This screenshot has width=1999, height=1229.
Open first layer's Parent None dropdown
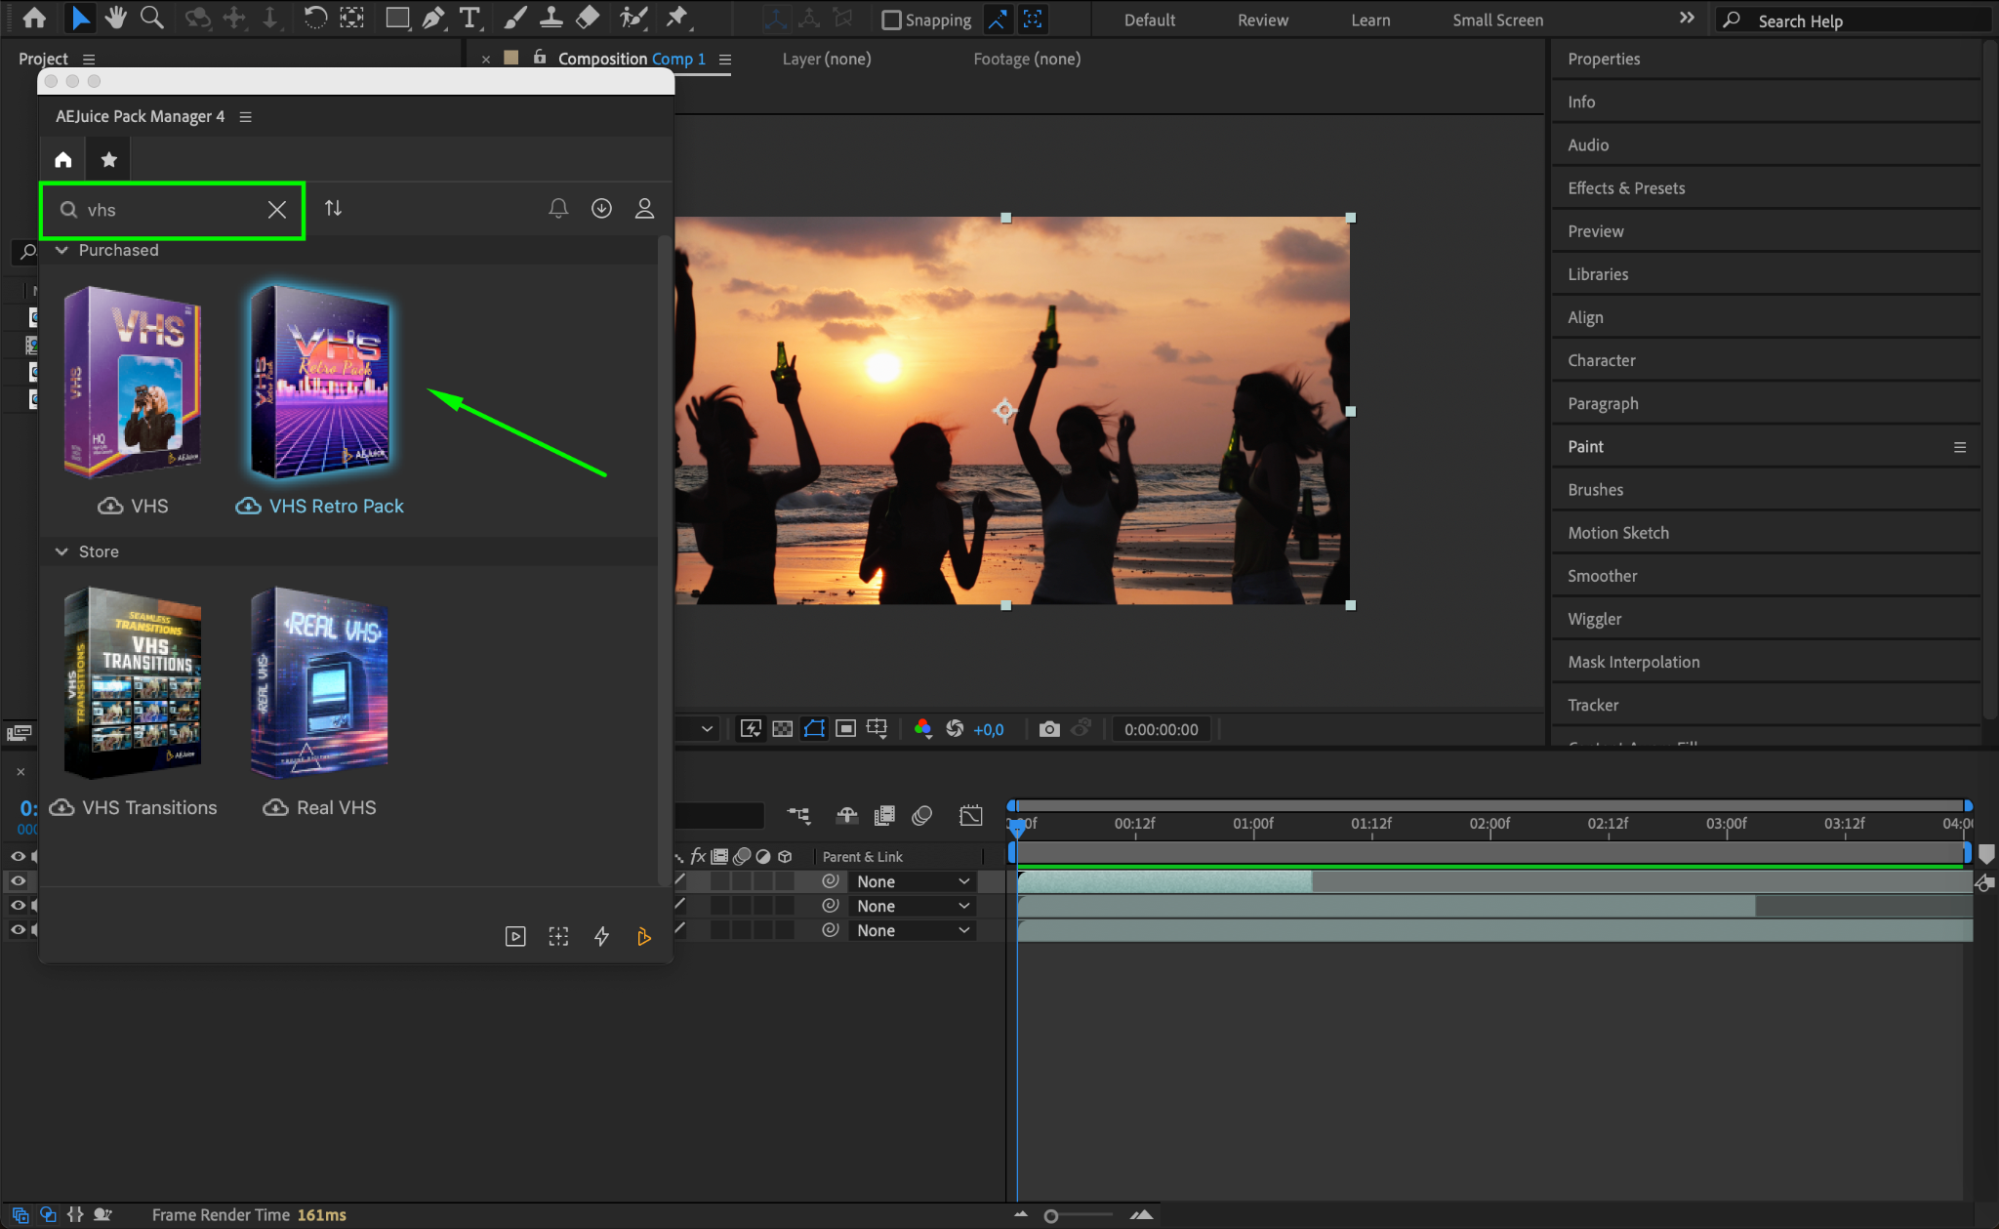click(x=912, y=882)
